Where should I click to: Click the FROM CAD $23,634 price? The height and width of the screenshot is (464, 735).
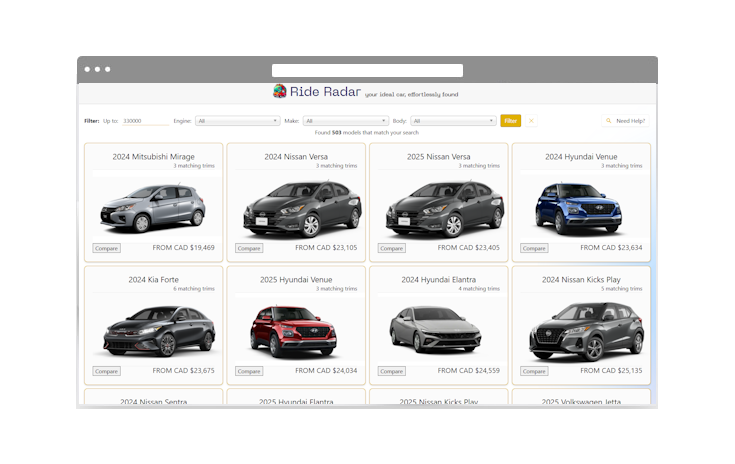[x=611, y=247]
